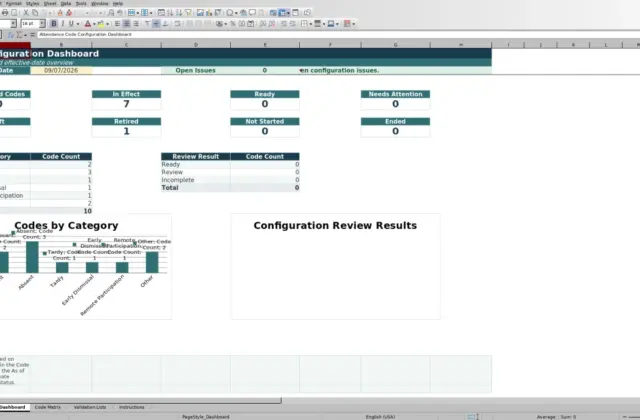Viewport: 640px width, 420px height.
Task: Click the Insert Chart icon
Action: coord(209,13)
